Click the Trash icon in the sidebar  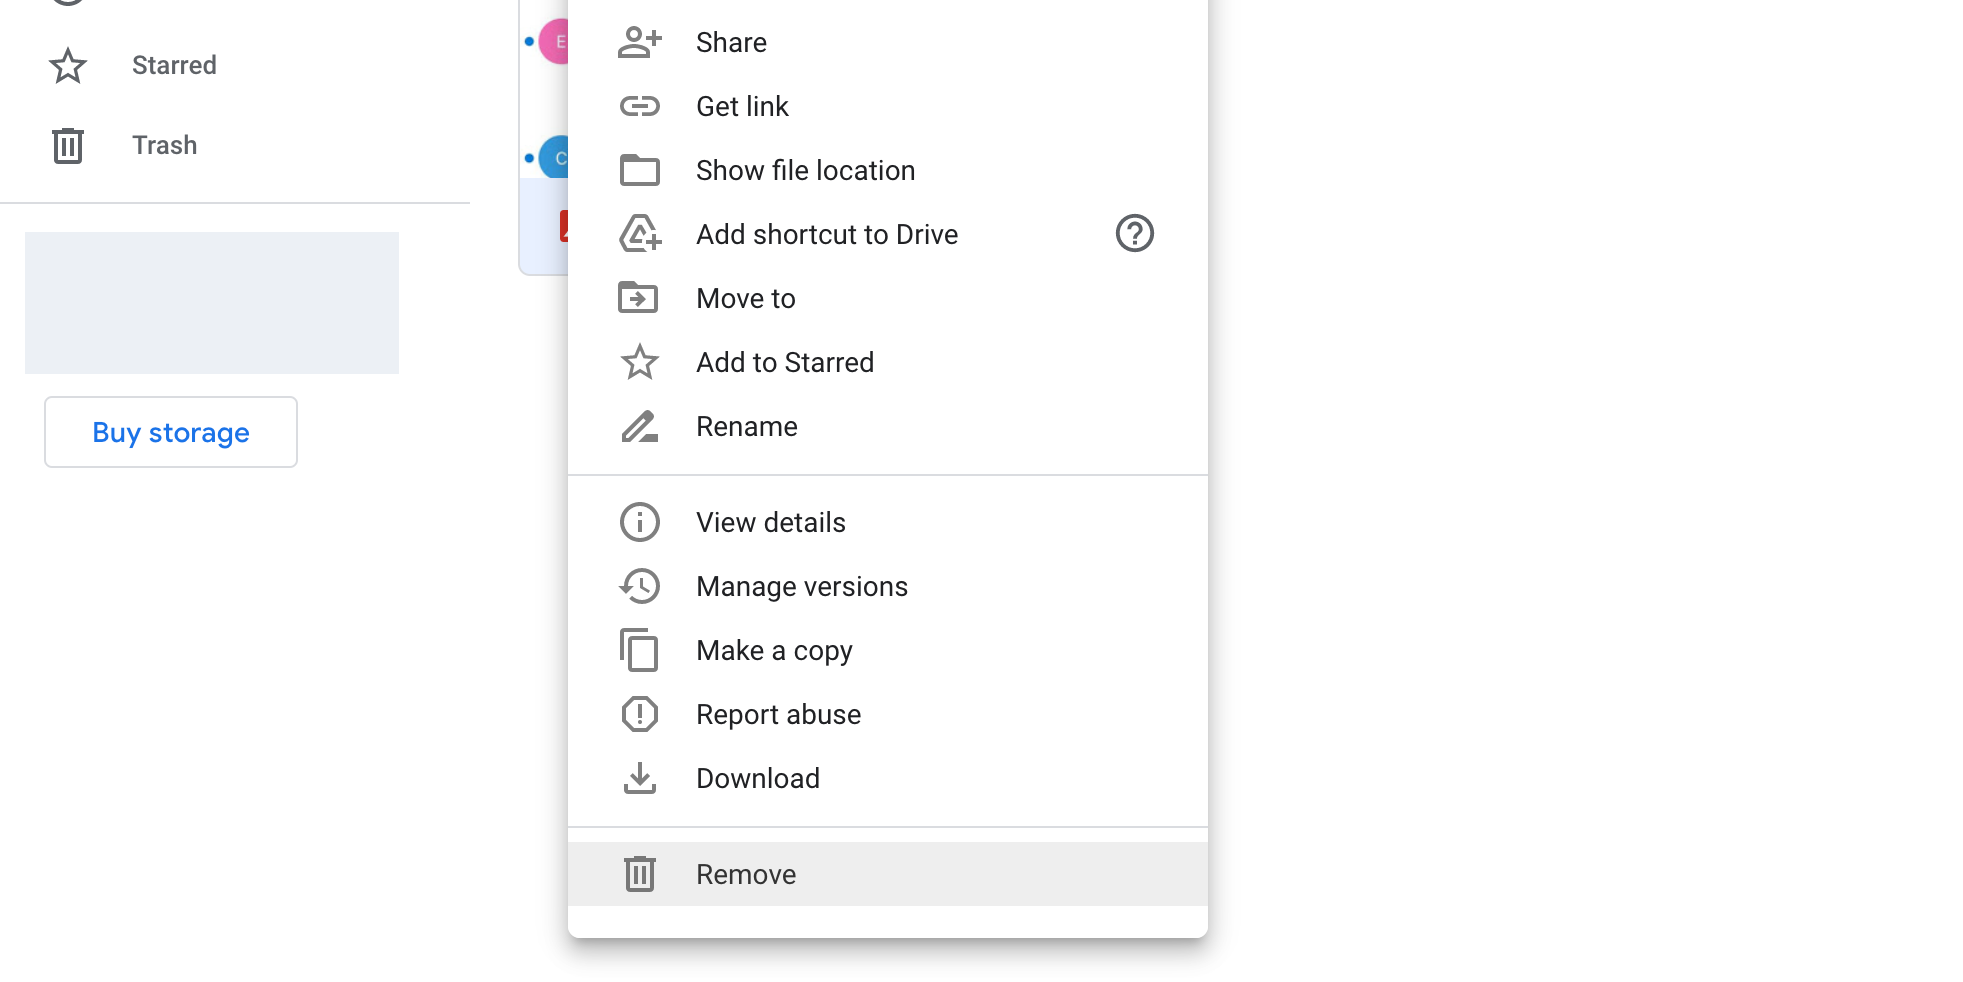click(x=67, y=145)
